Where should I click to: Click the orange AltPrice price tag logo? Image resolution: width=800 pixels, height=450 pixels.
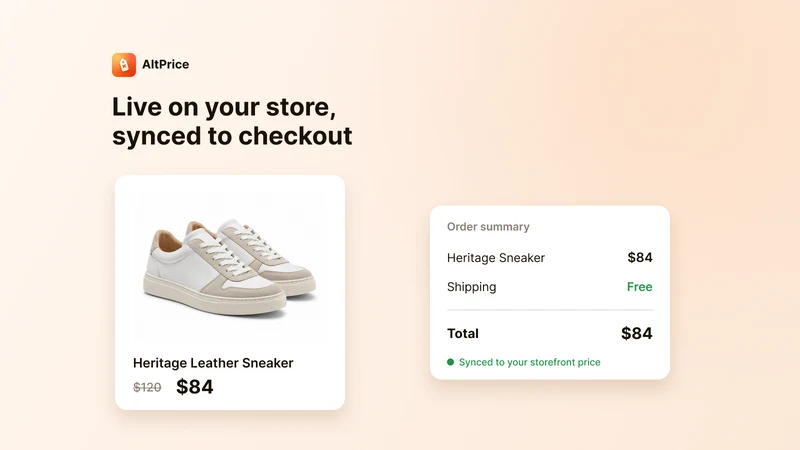coord(124,65)
